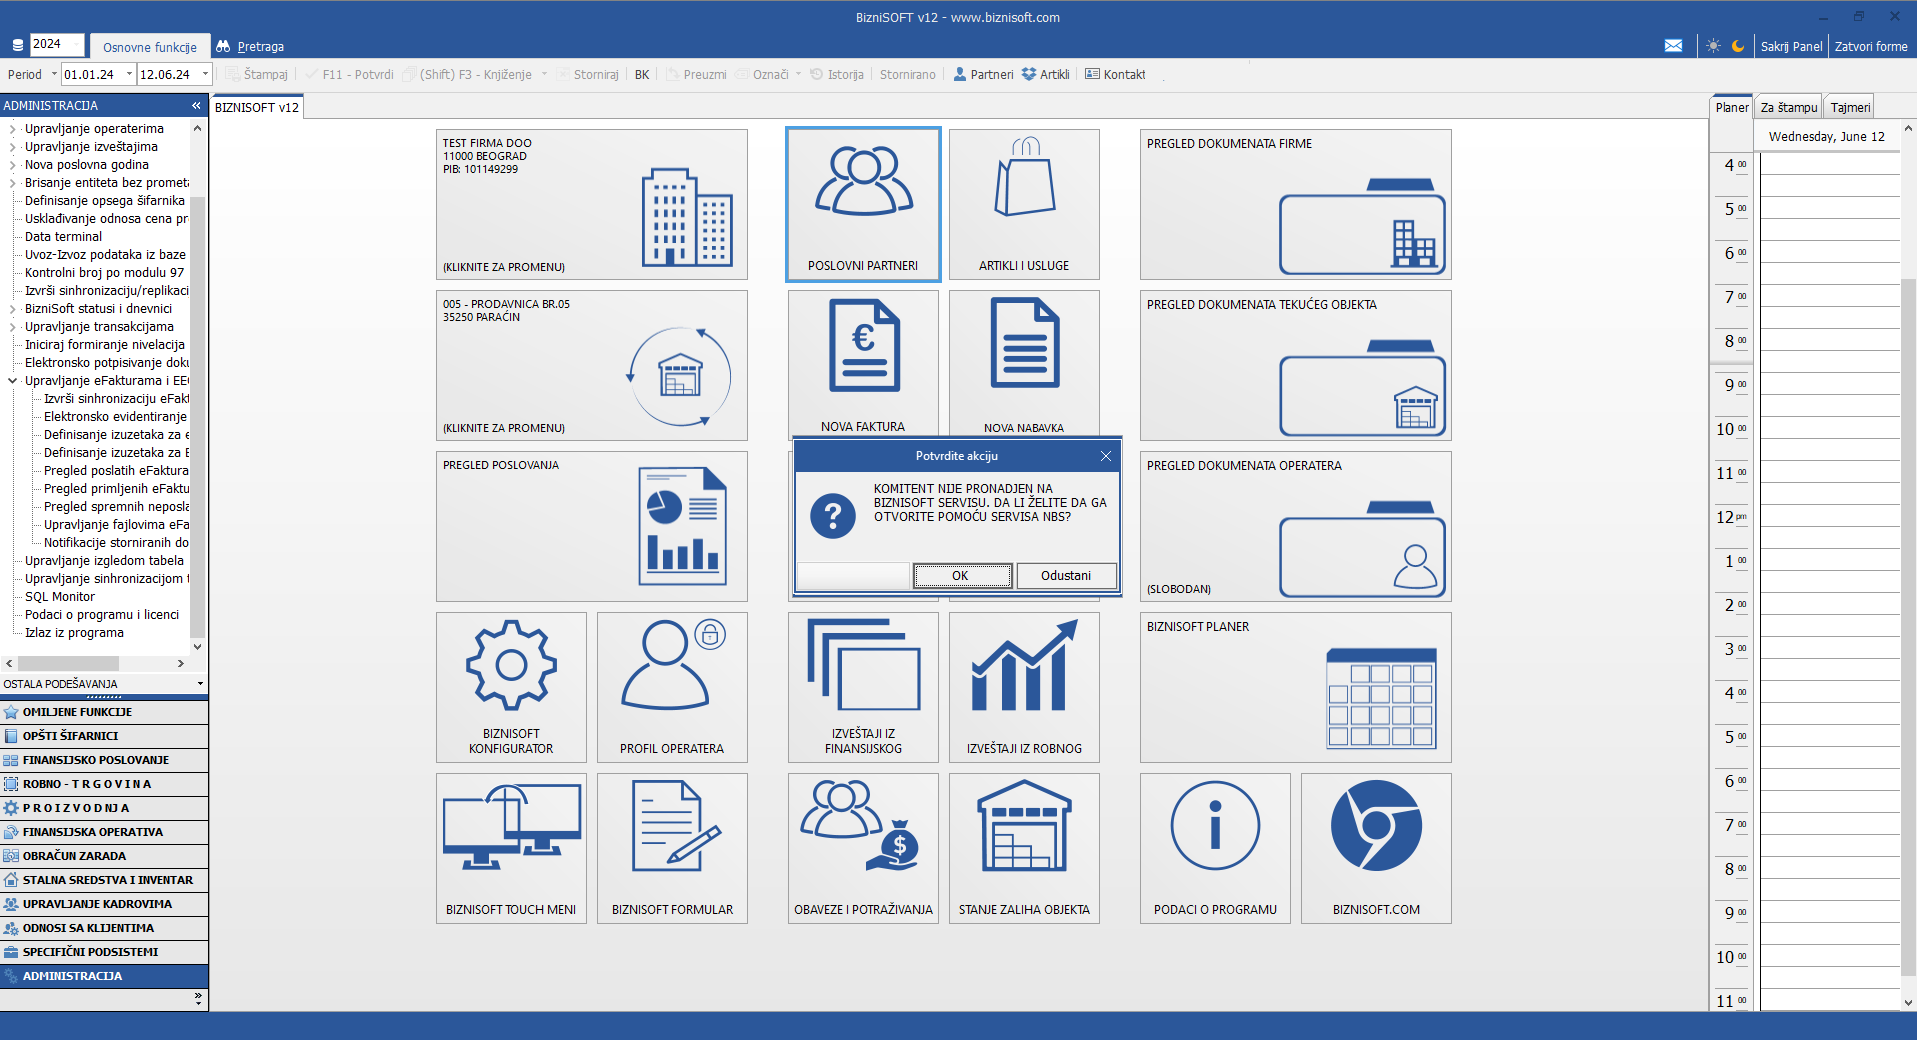Open the Poslovni Partneri tile
This screenshot has width=1917, height=1040.
[862, 204]
